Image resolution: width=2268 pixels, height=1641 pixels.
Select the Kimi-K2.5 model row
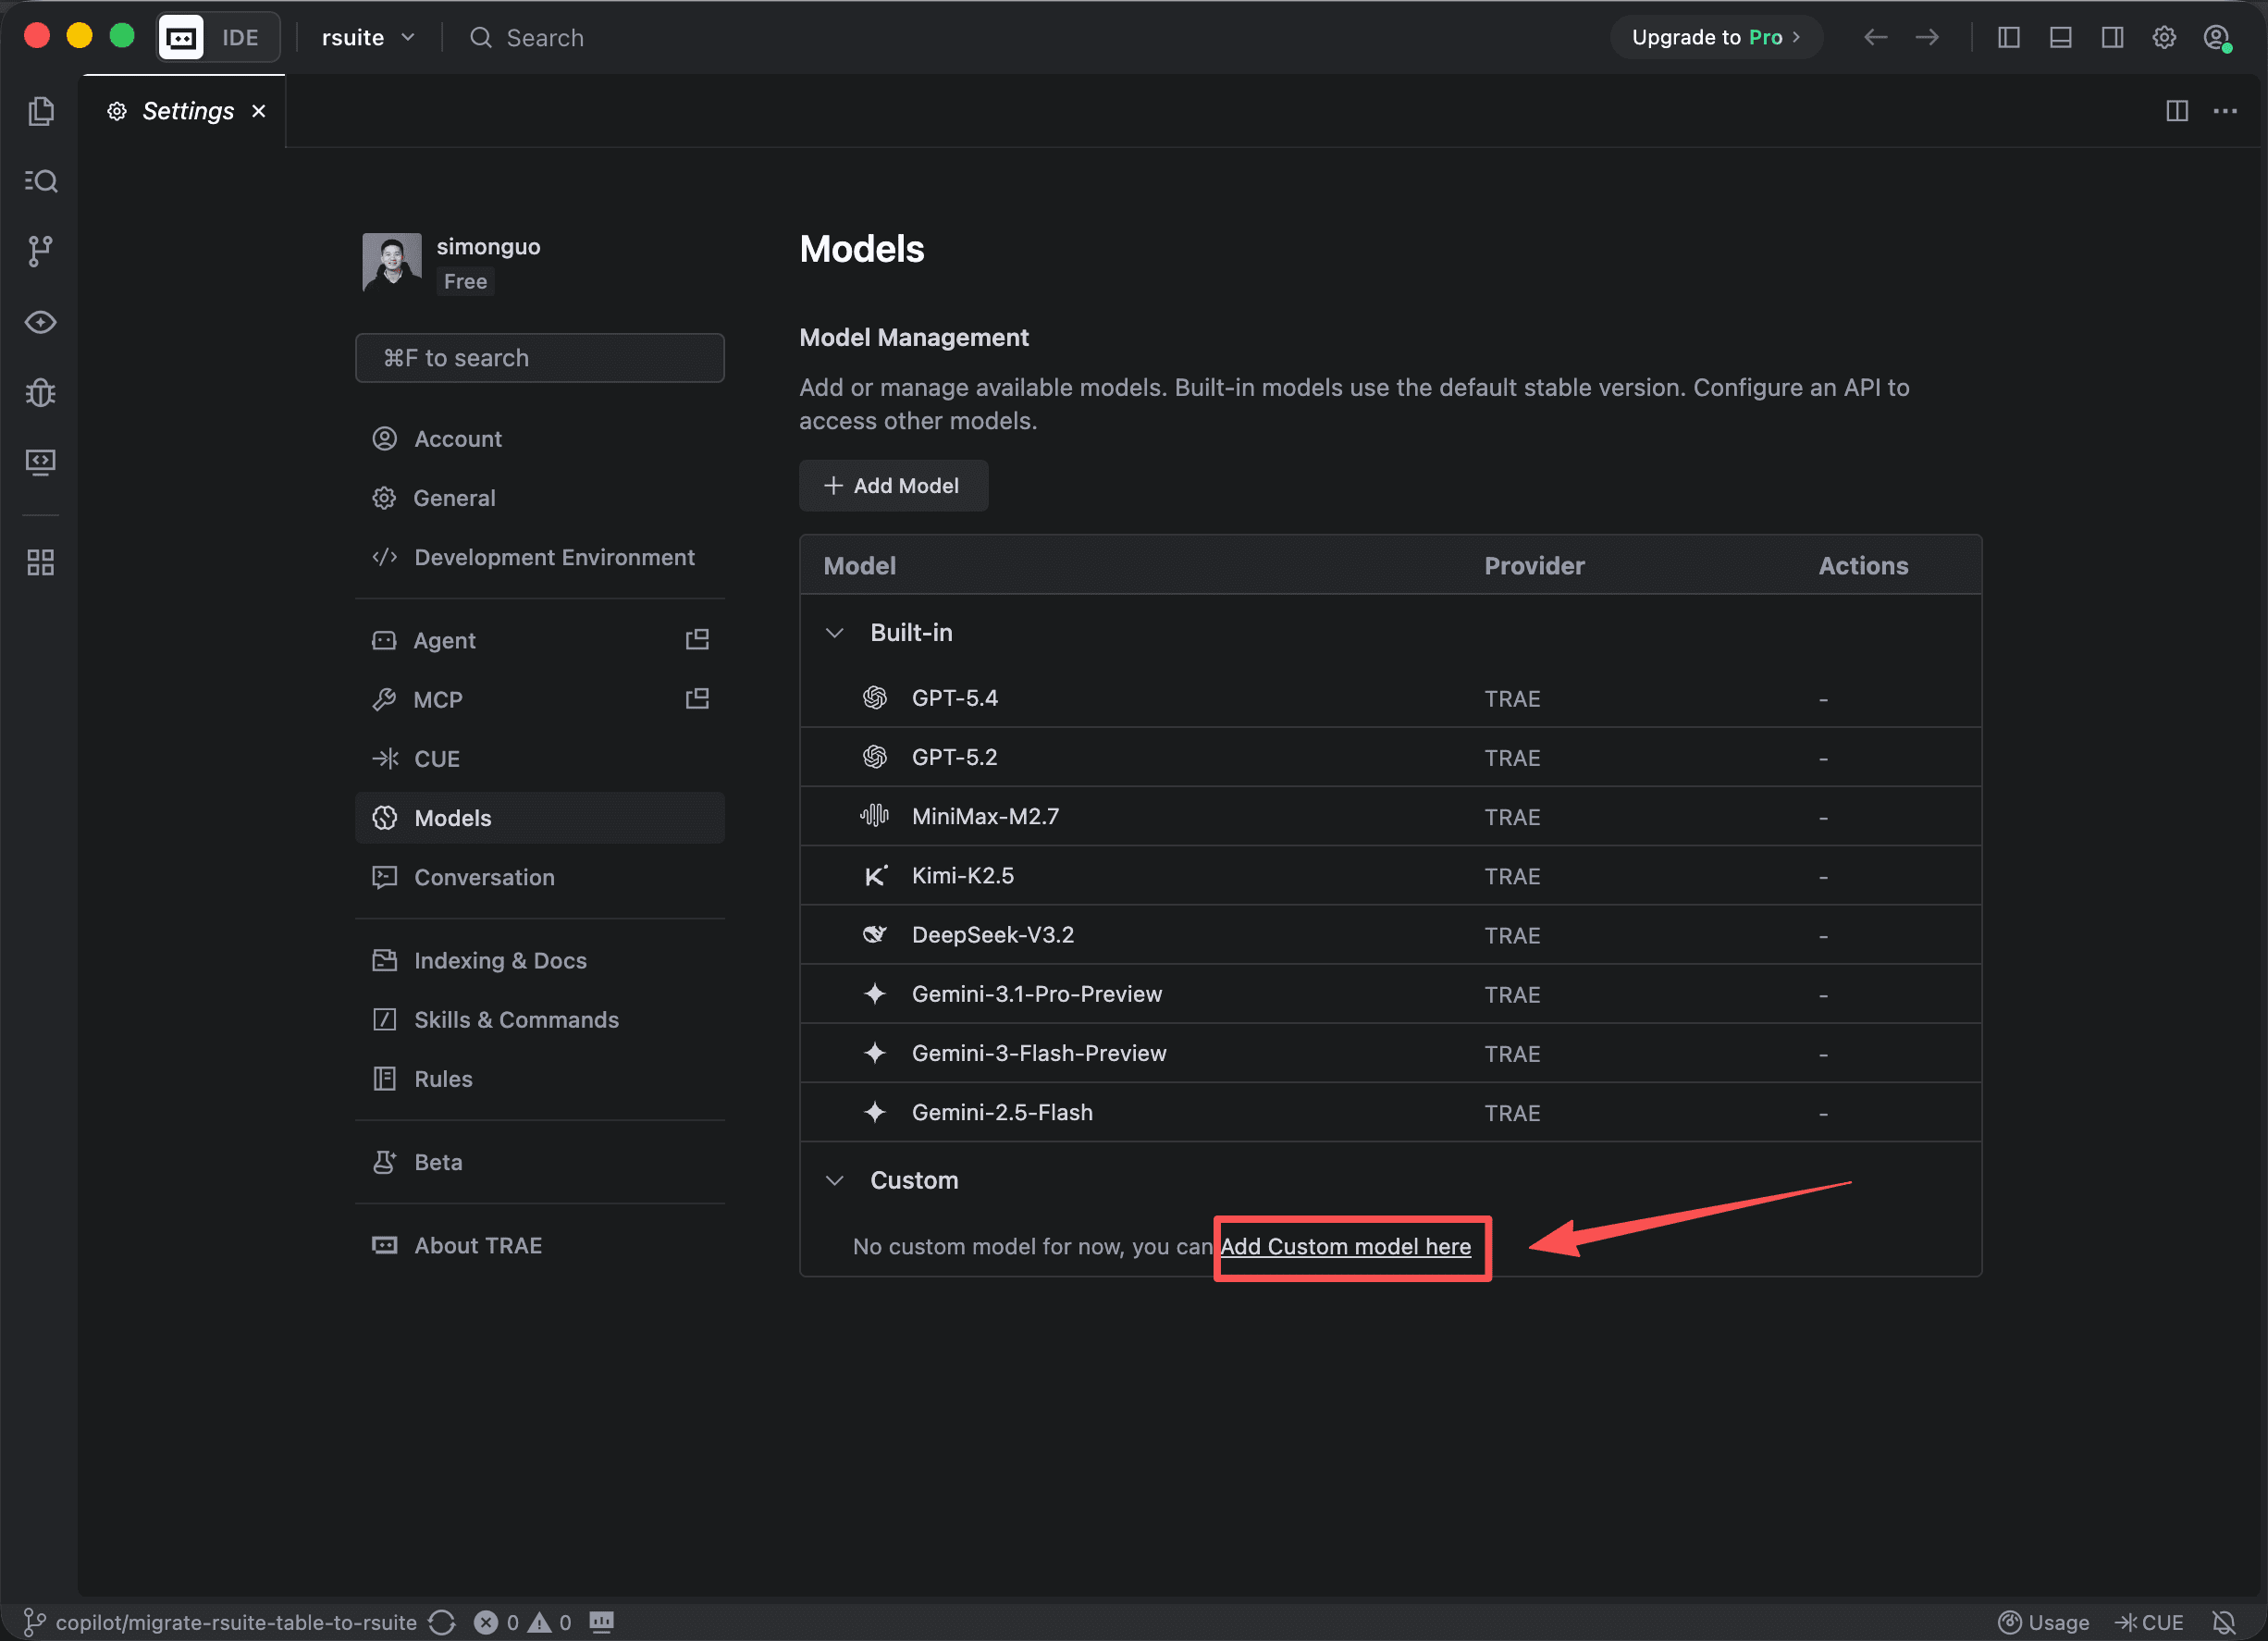point(1390,876)
